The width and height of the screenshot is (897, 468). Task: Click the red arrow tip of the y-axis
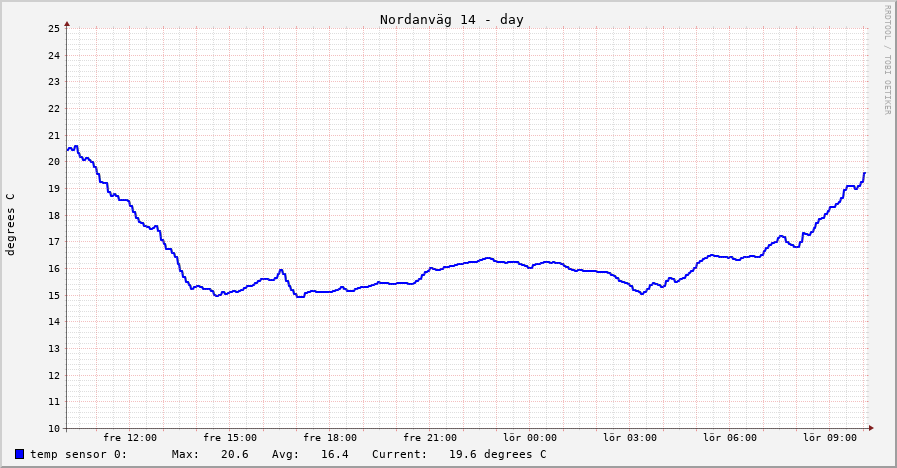tap(67, 24)
